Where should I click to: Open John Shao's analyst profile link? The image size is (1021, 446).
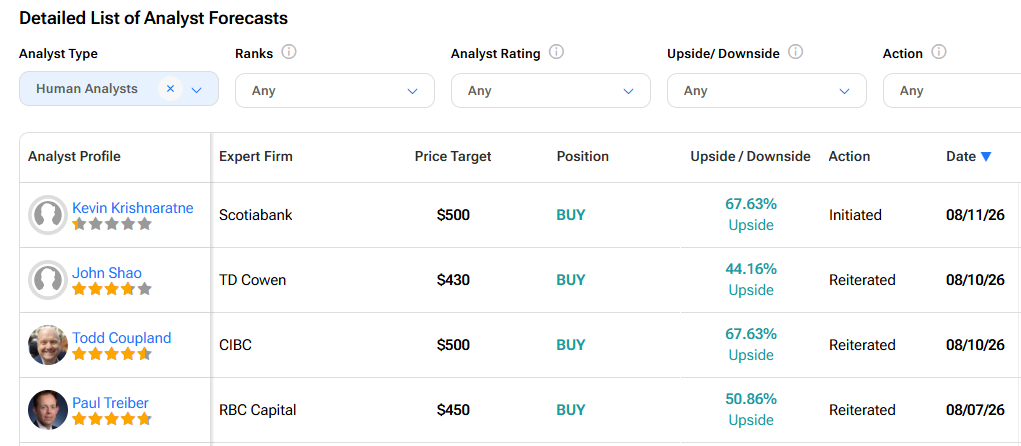point(107,273)
